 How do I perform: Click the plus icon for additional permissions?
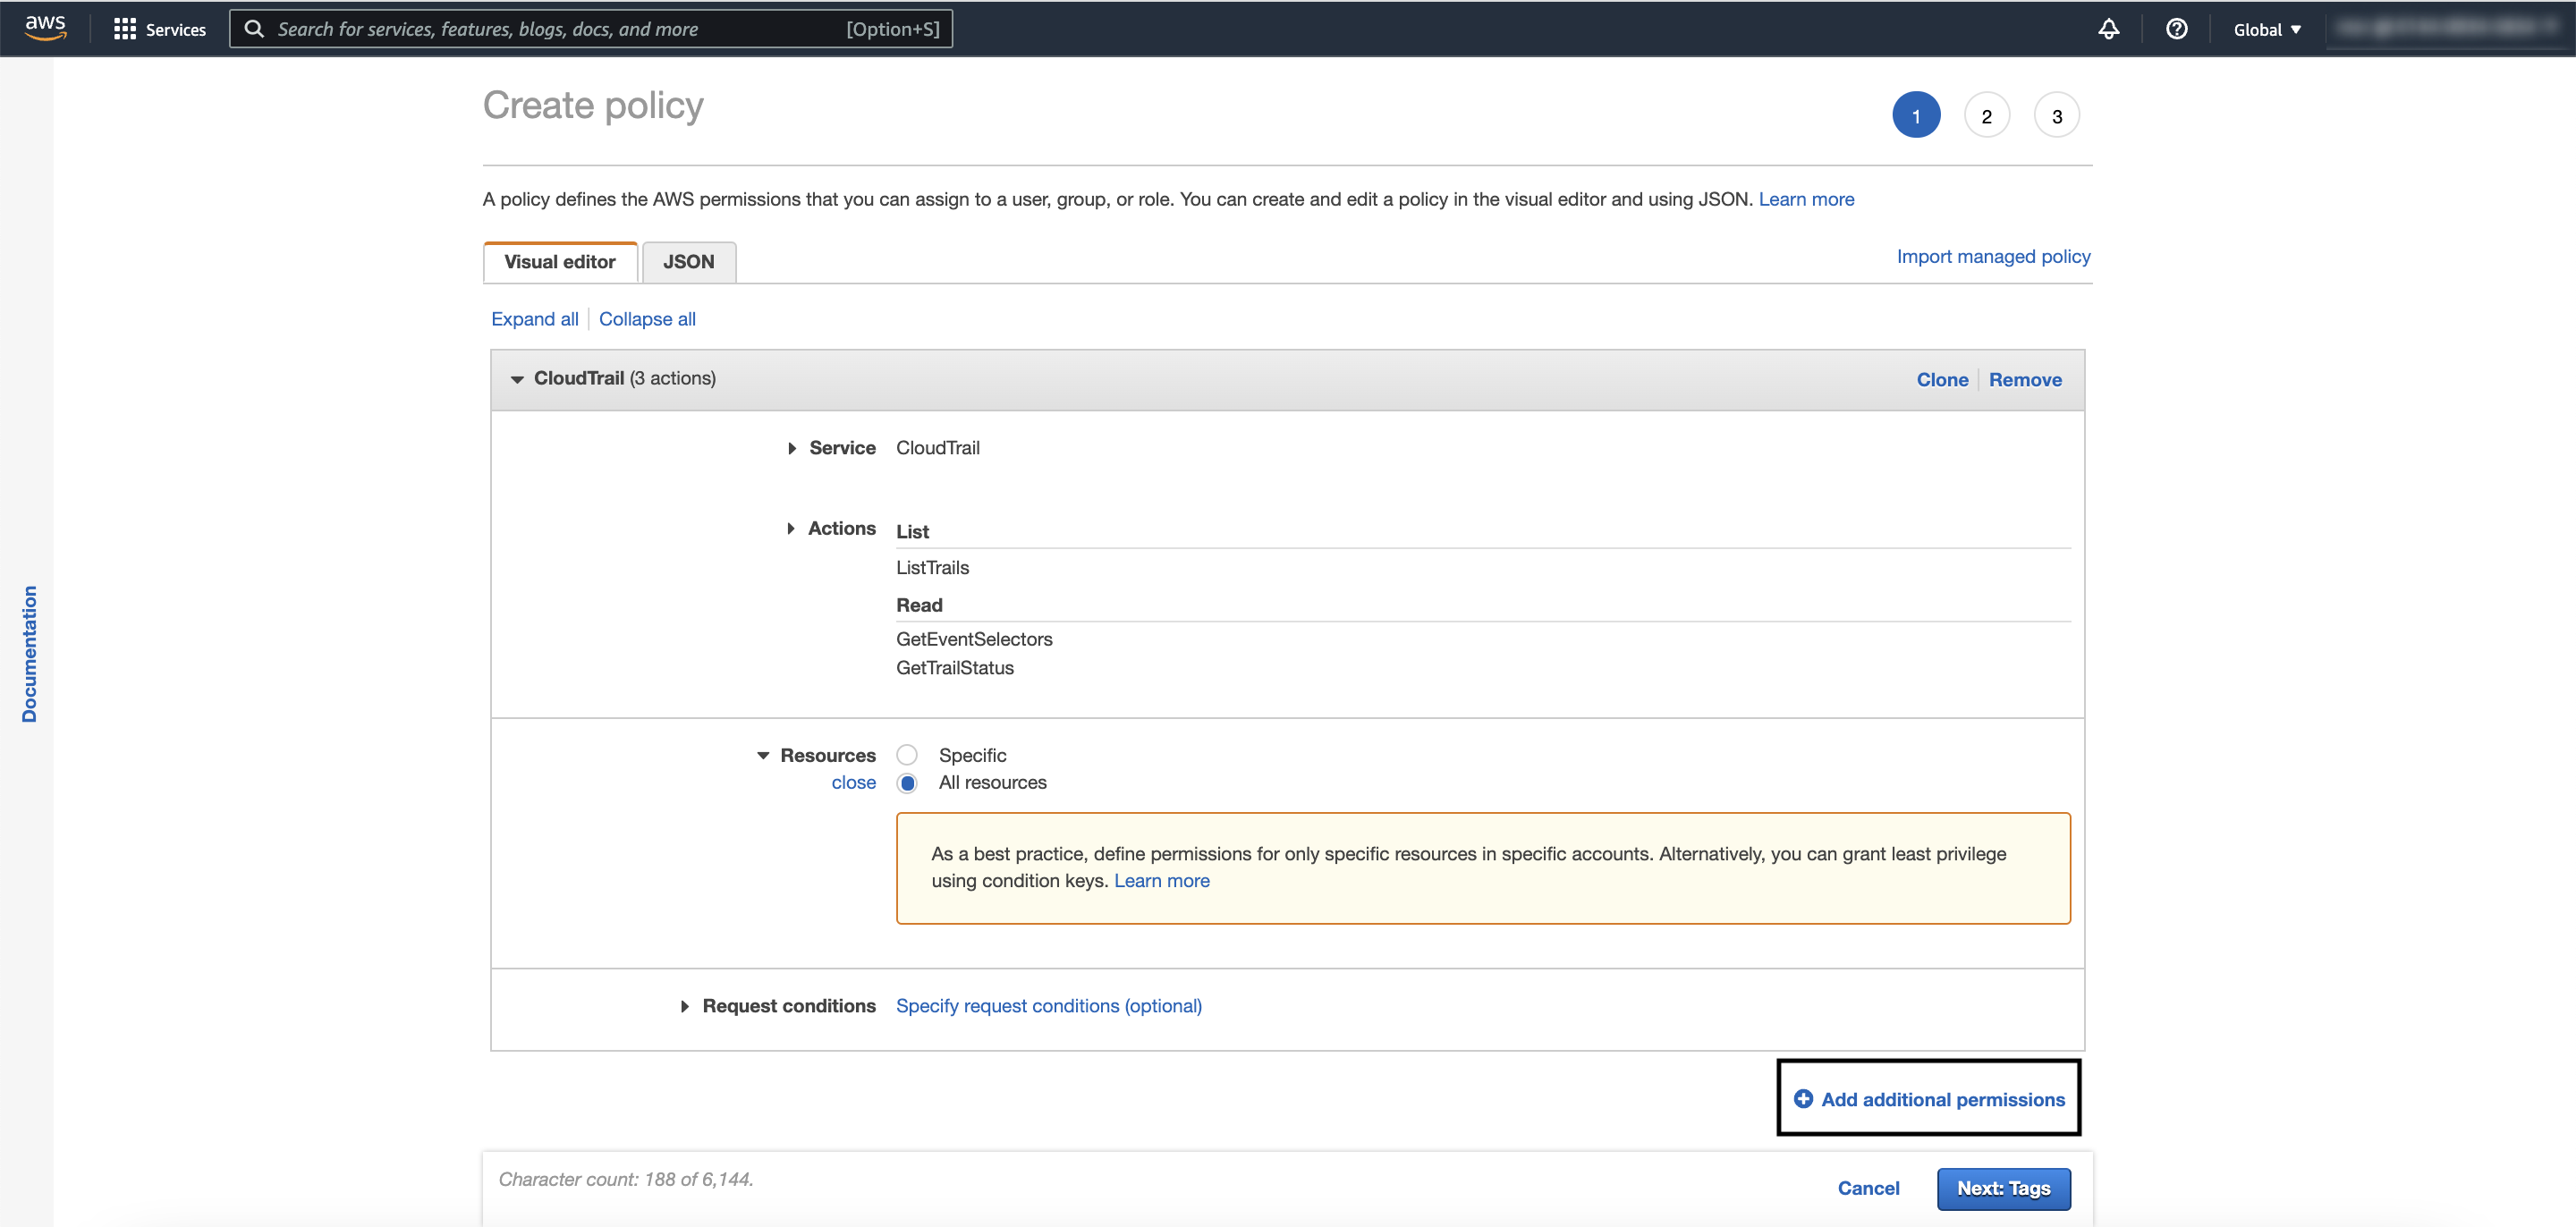click(1803, 1099)
